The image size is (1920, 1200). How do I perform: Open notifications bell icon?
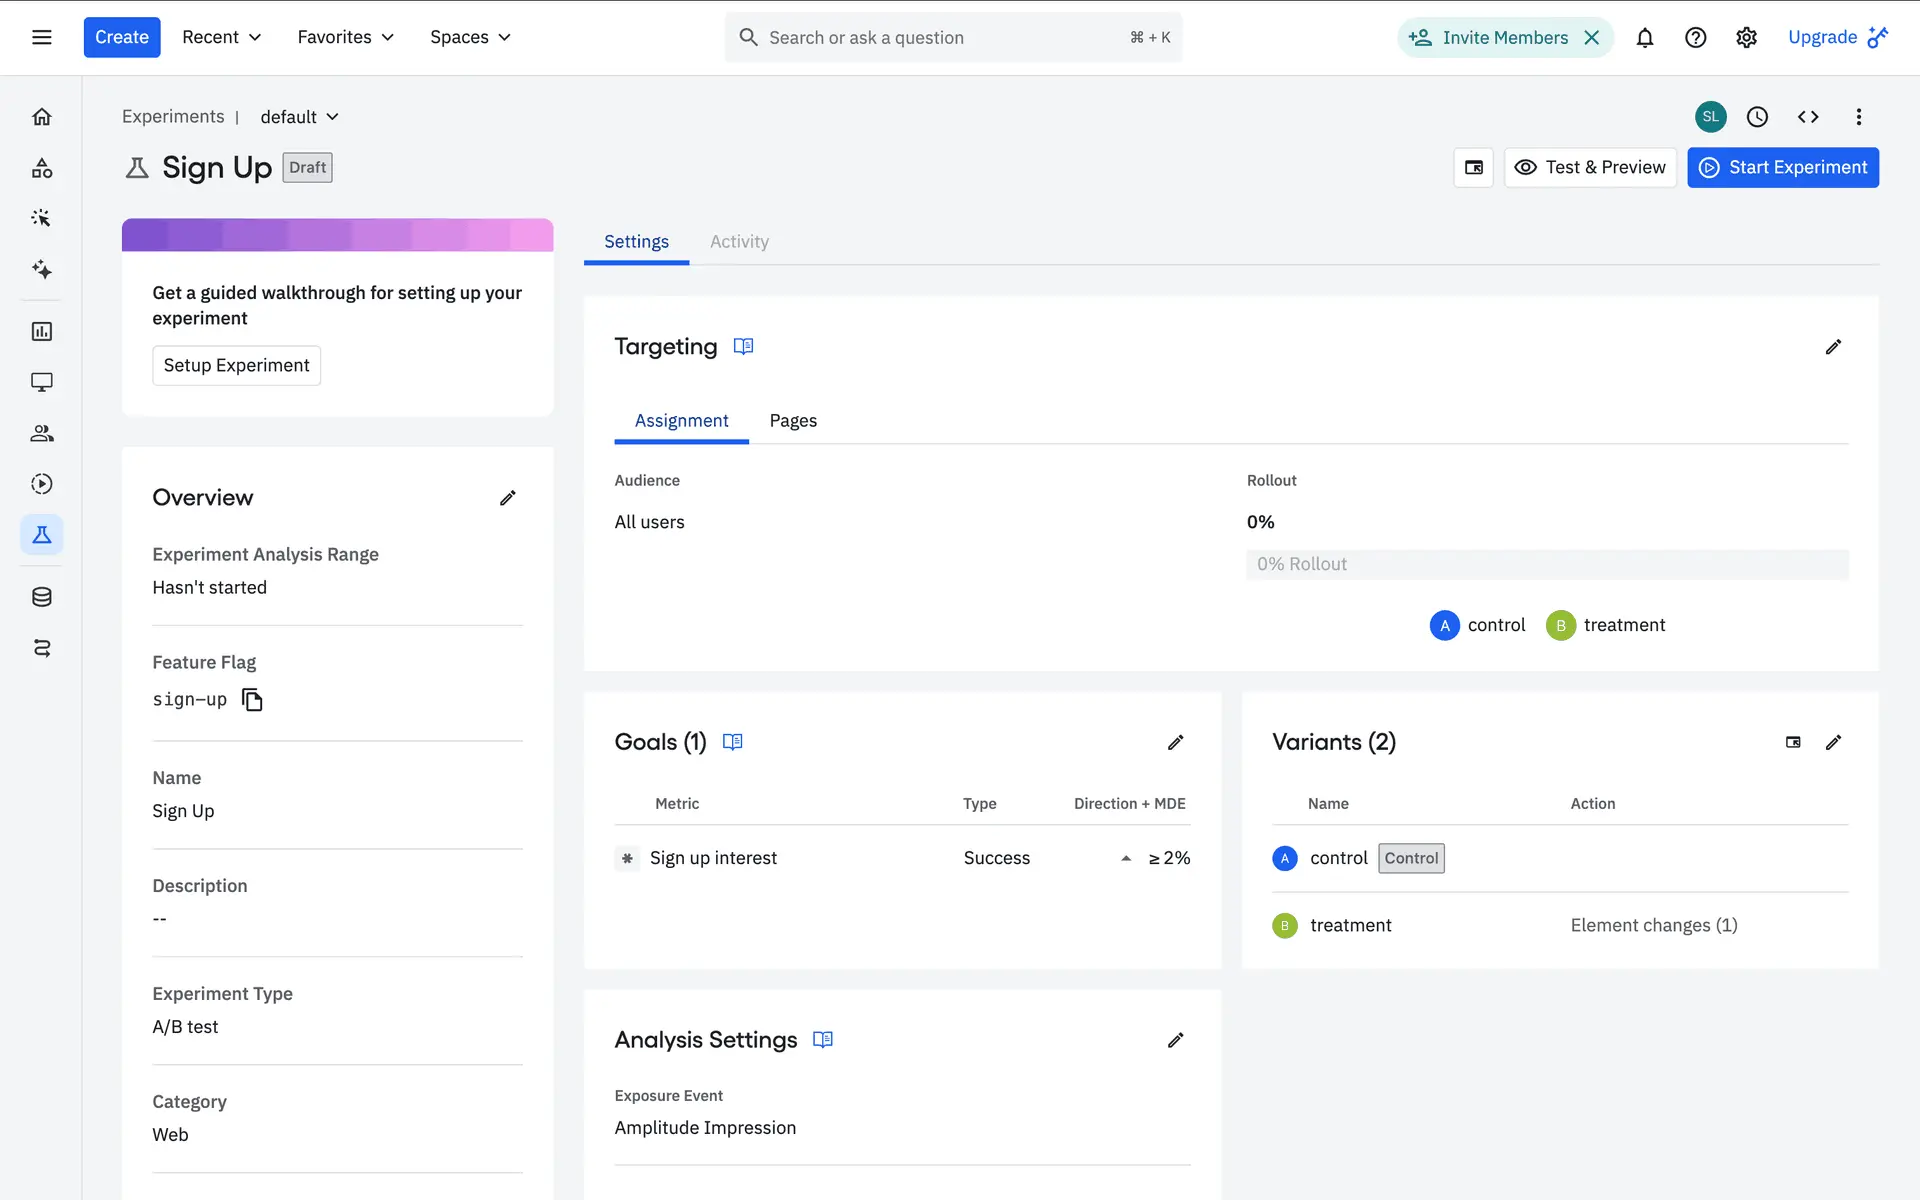click(1644, 38)
